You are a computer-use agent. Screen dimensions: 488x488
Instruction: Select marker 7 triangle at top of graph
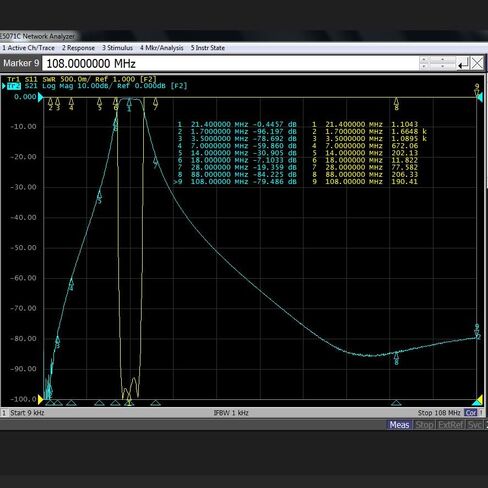(x=155, y=103)
